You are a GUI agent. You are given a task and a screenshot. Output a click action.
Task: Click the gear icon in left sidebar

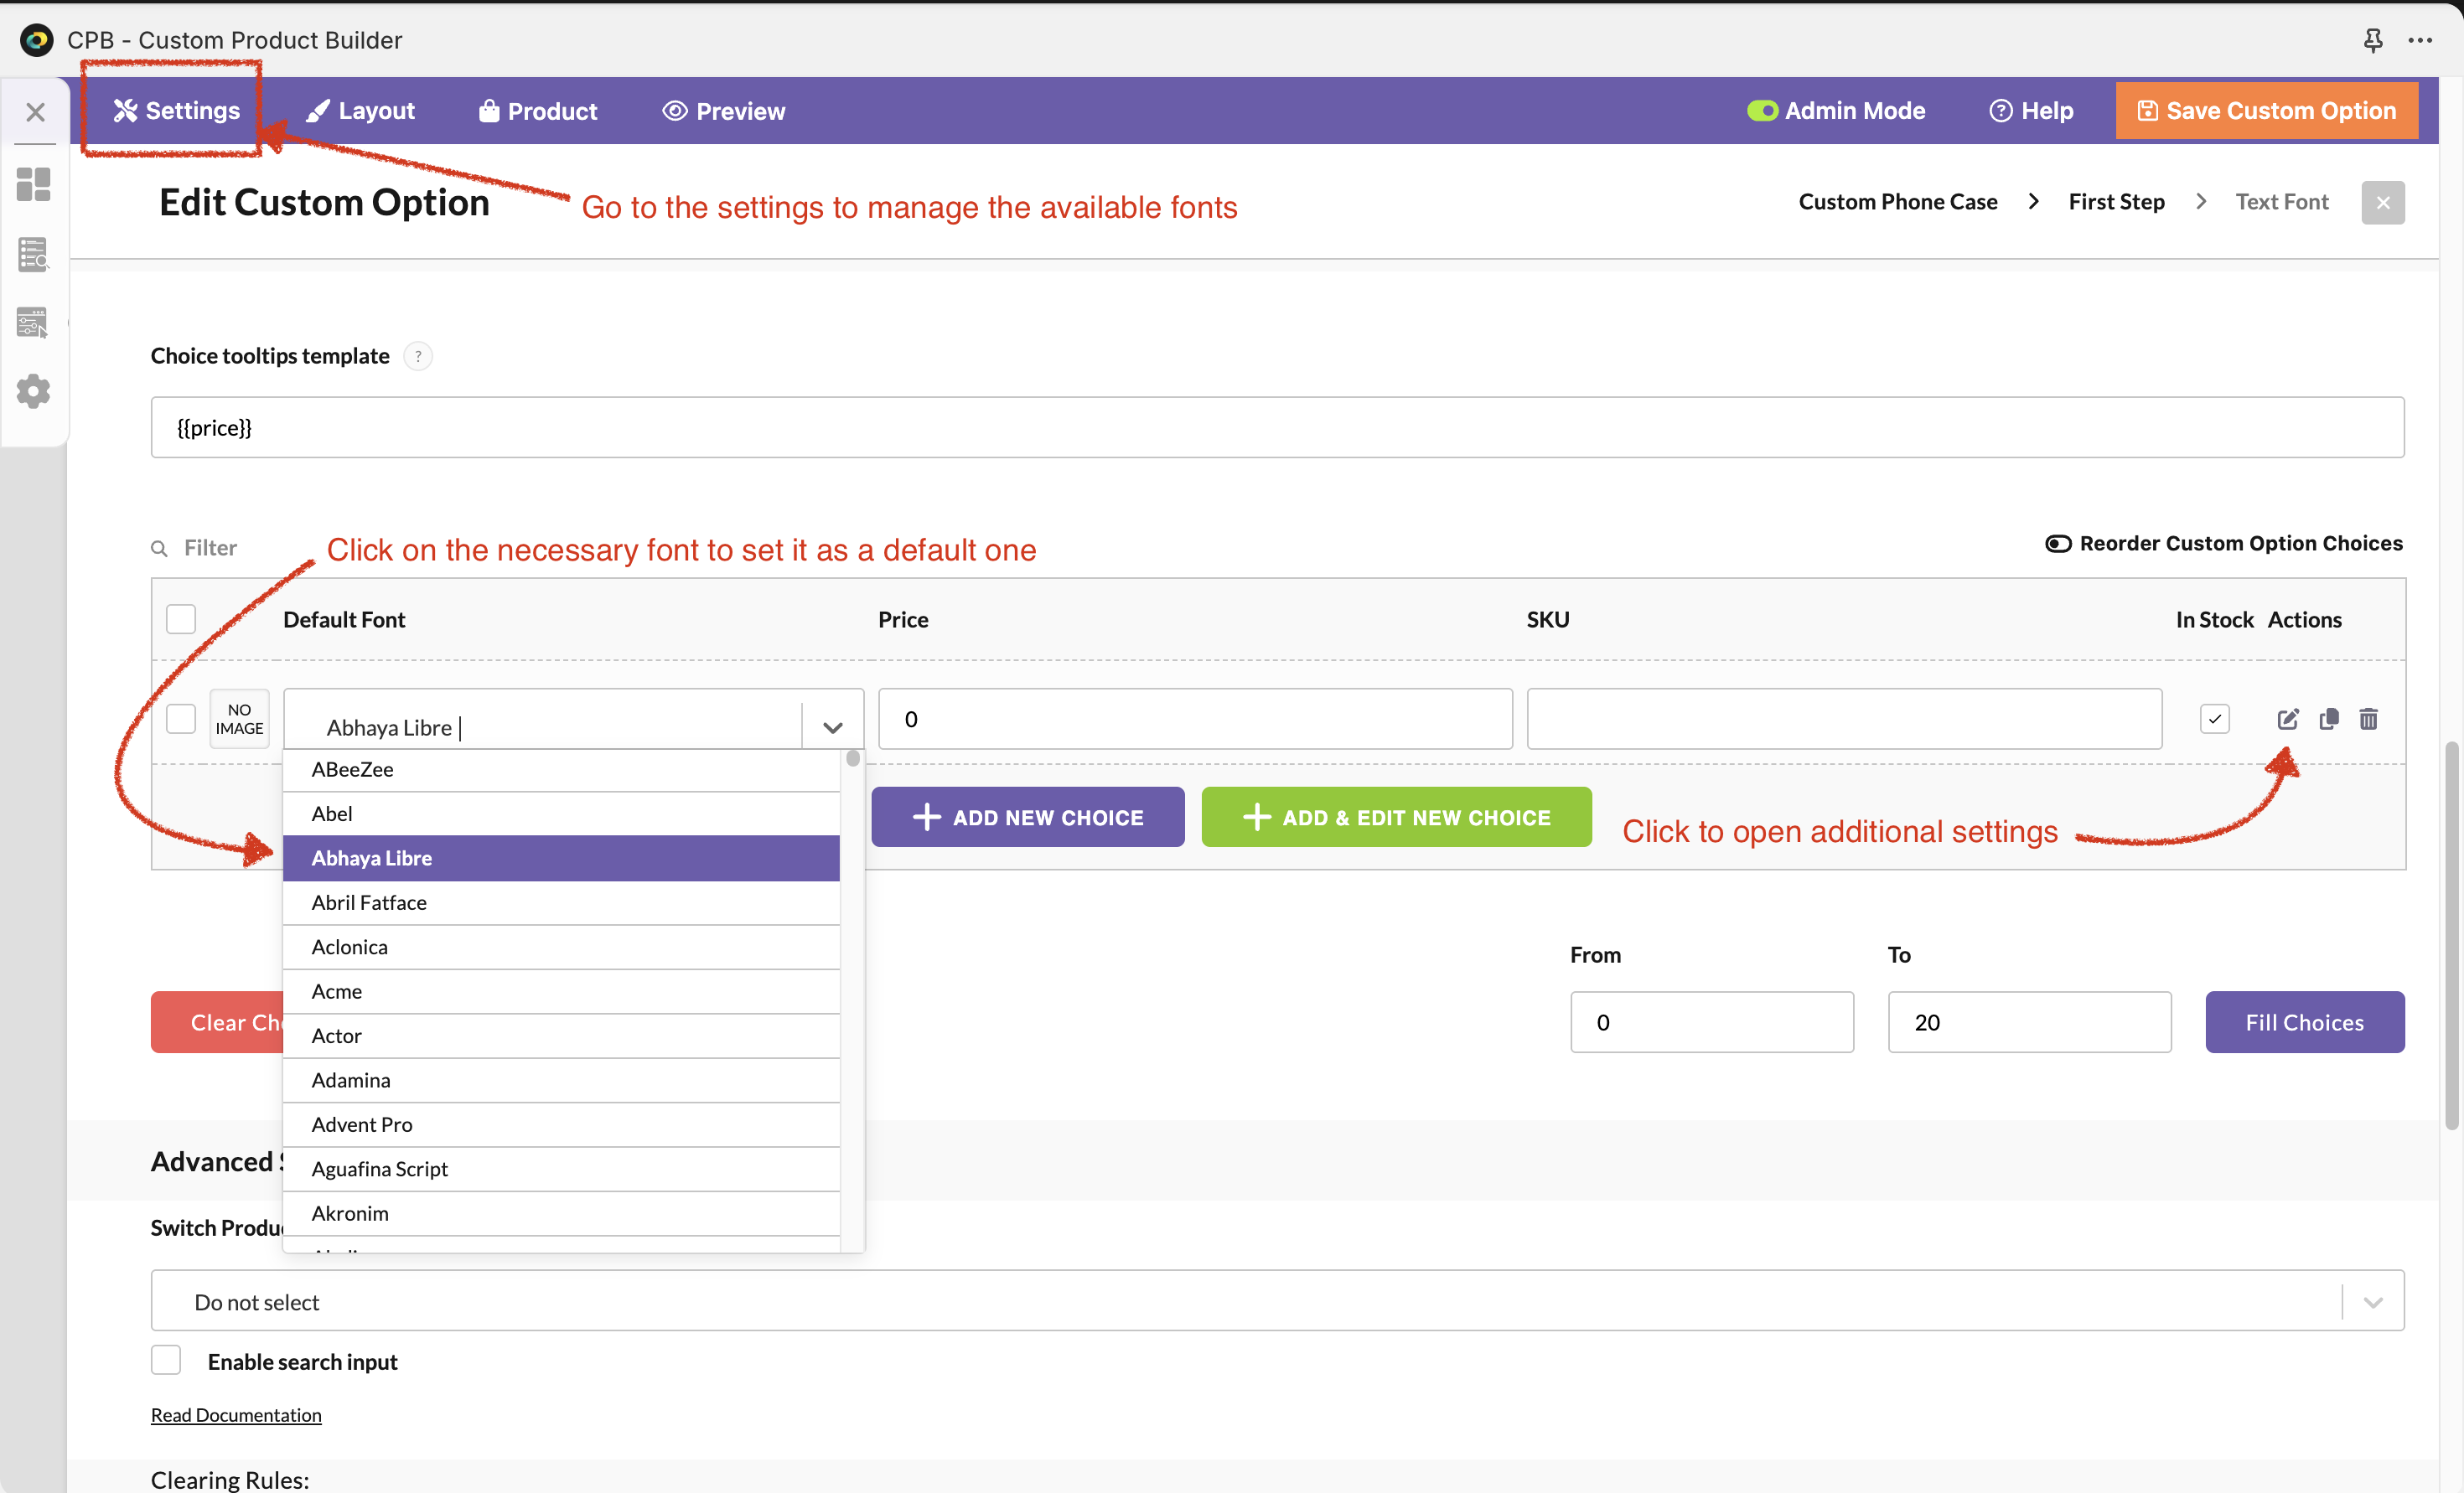coord(34,391)
